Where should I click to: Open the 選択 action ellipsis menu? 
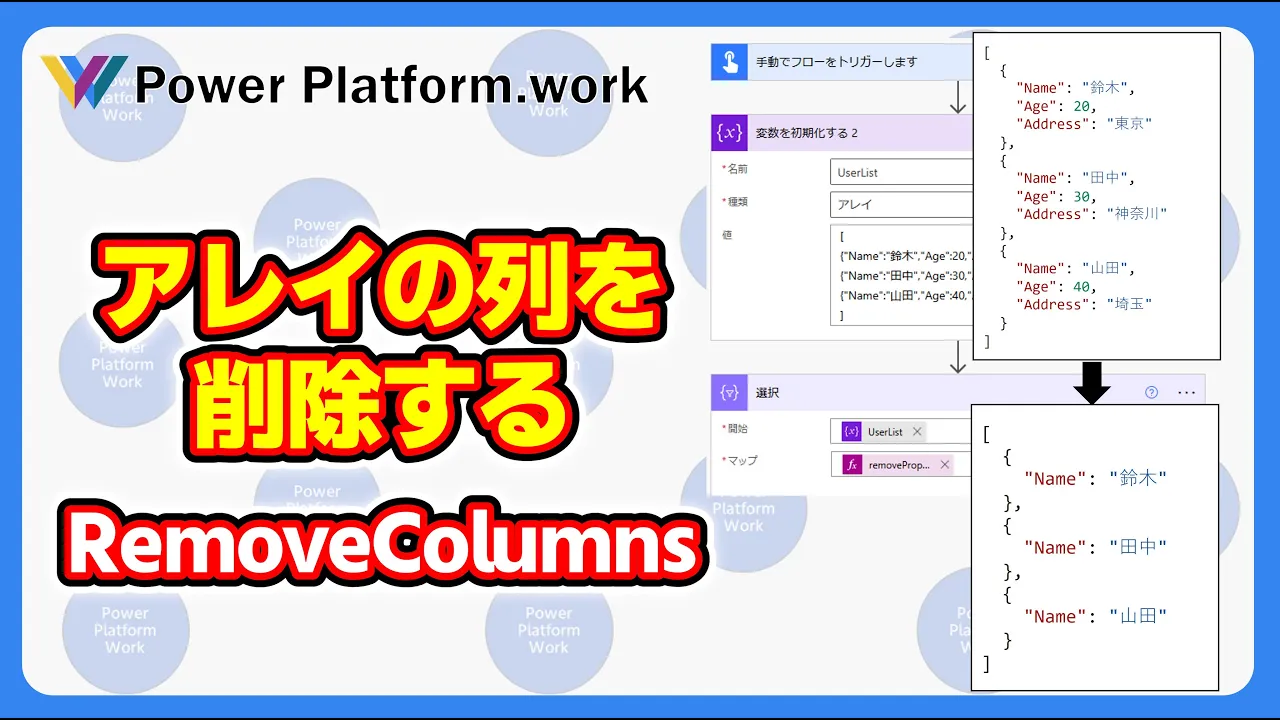pyautogui.click(x=1186, y=393)
